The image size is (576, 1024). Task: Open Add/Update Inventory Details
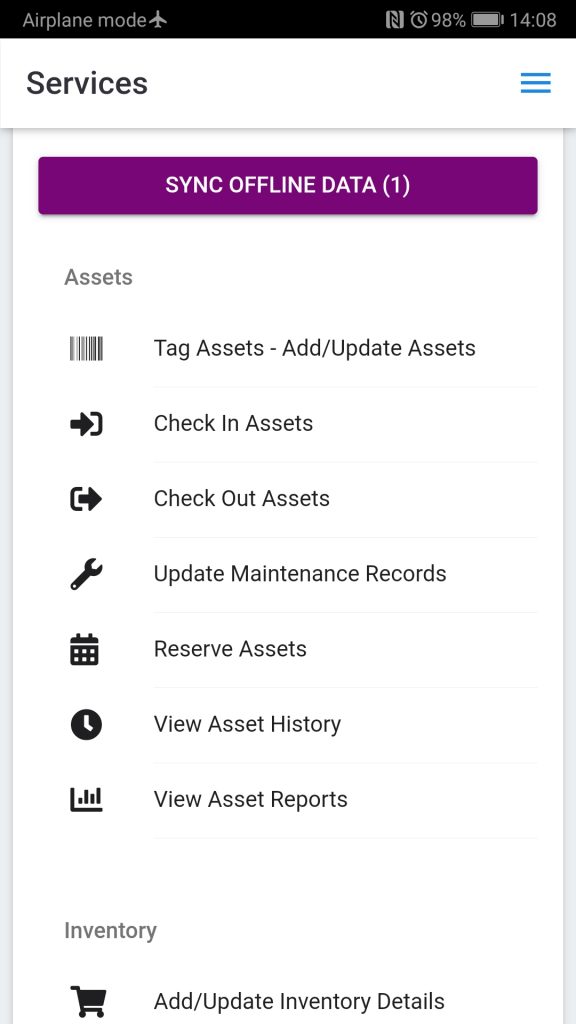[x=299, y=1001]
